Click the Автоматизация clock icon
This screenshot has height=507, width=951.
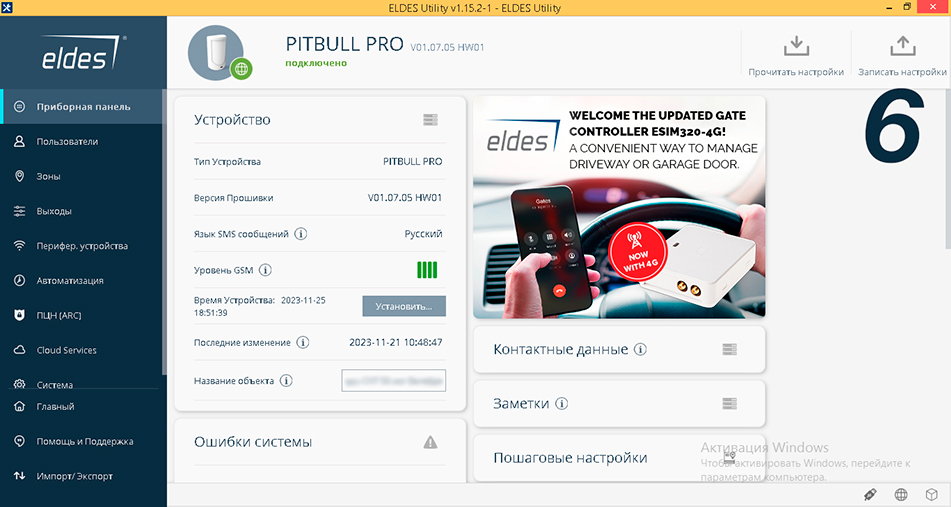point(19,281)
